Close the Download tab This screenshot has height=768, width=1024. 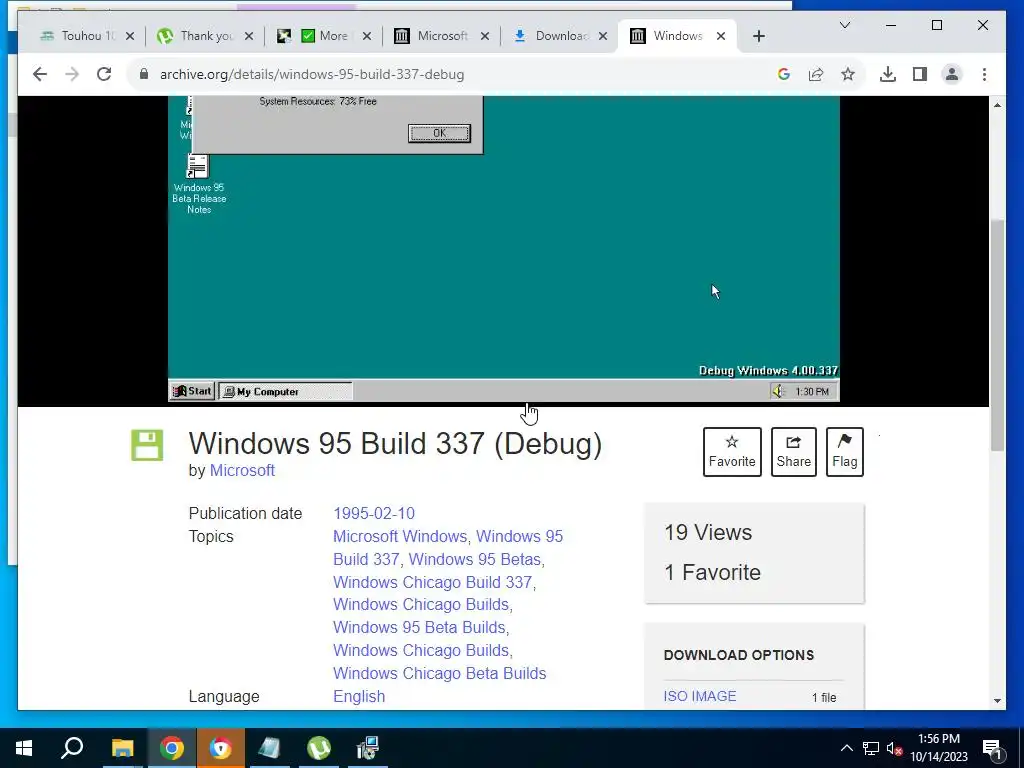(x=603, y=36)
